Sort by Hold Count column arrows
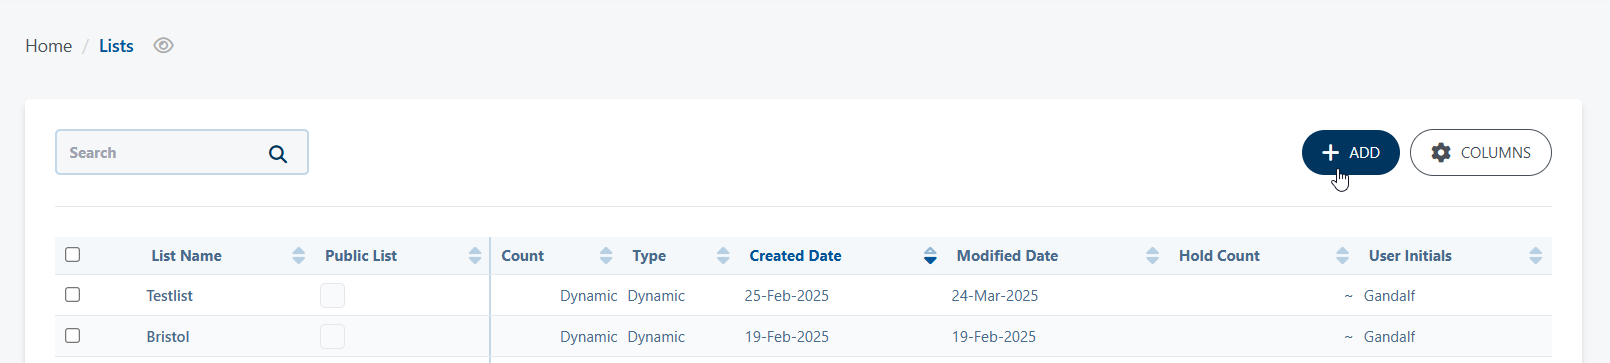 1342,256
